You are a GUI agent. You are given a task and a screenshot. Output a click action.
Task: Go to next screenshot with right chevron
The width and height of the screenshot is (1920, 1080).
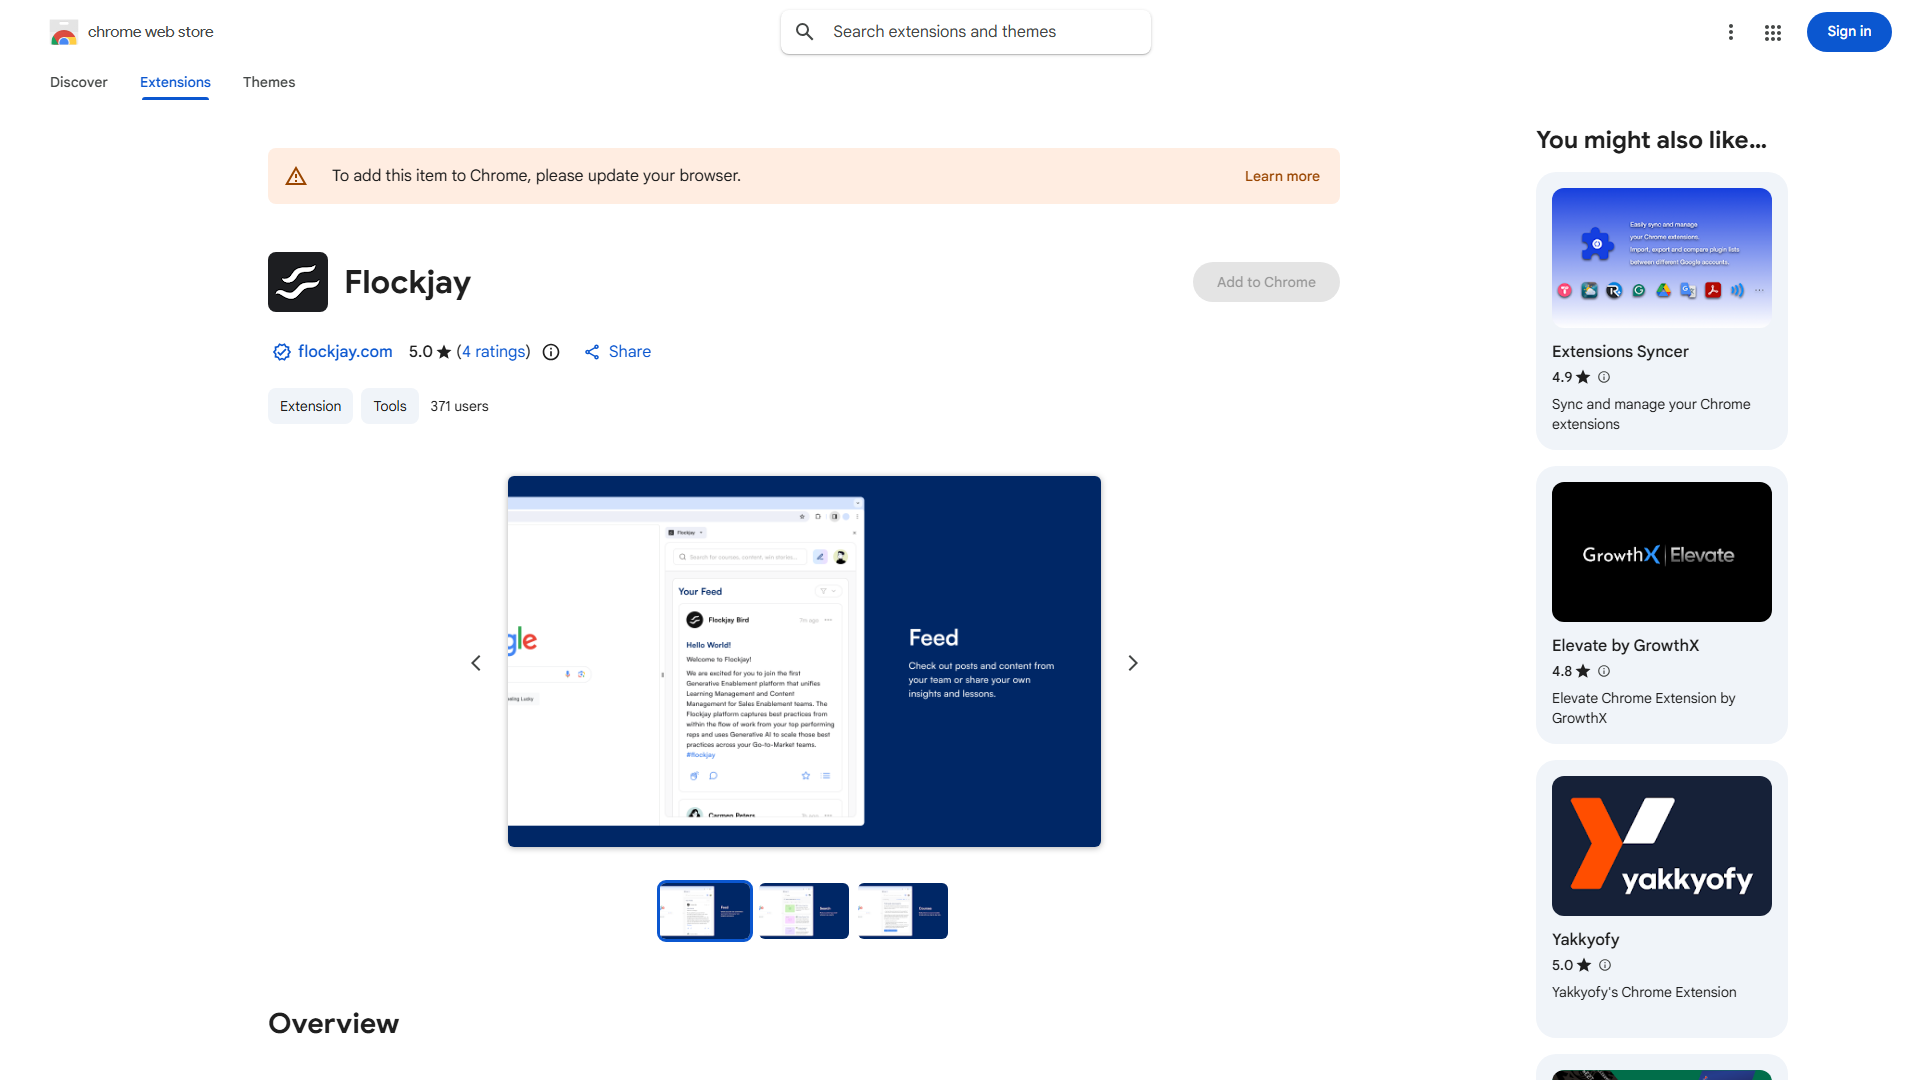click(x=1133, y=663)
